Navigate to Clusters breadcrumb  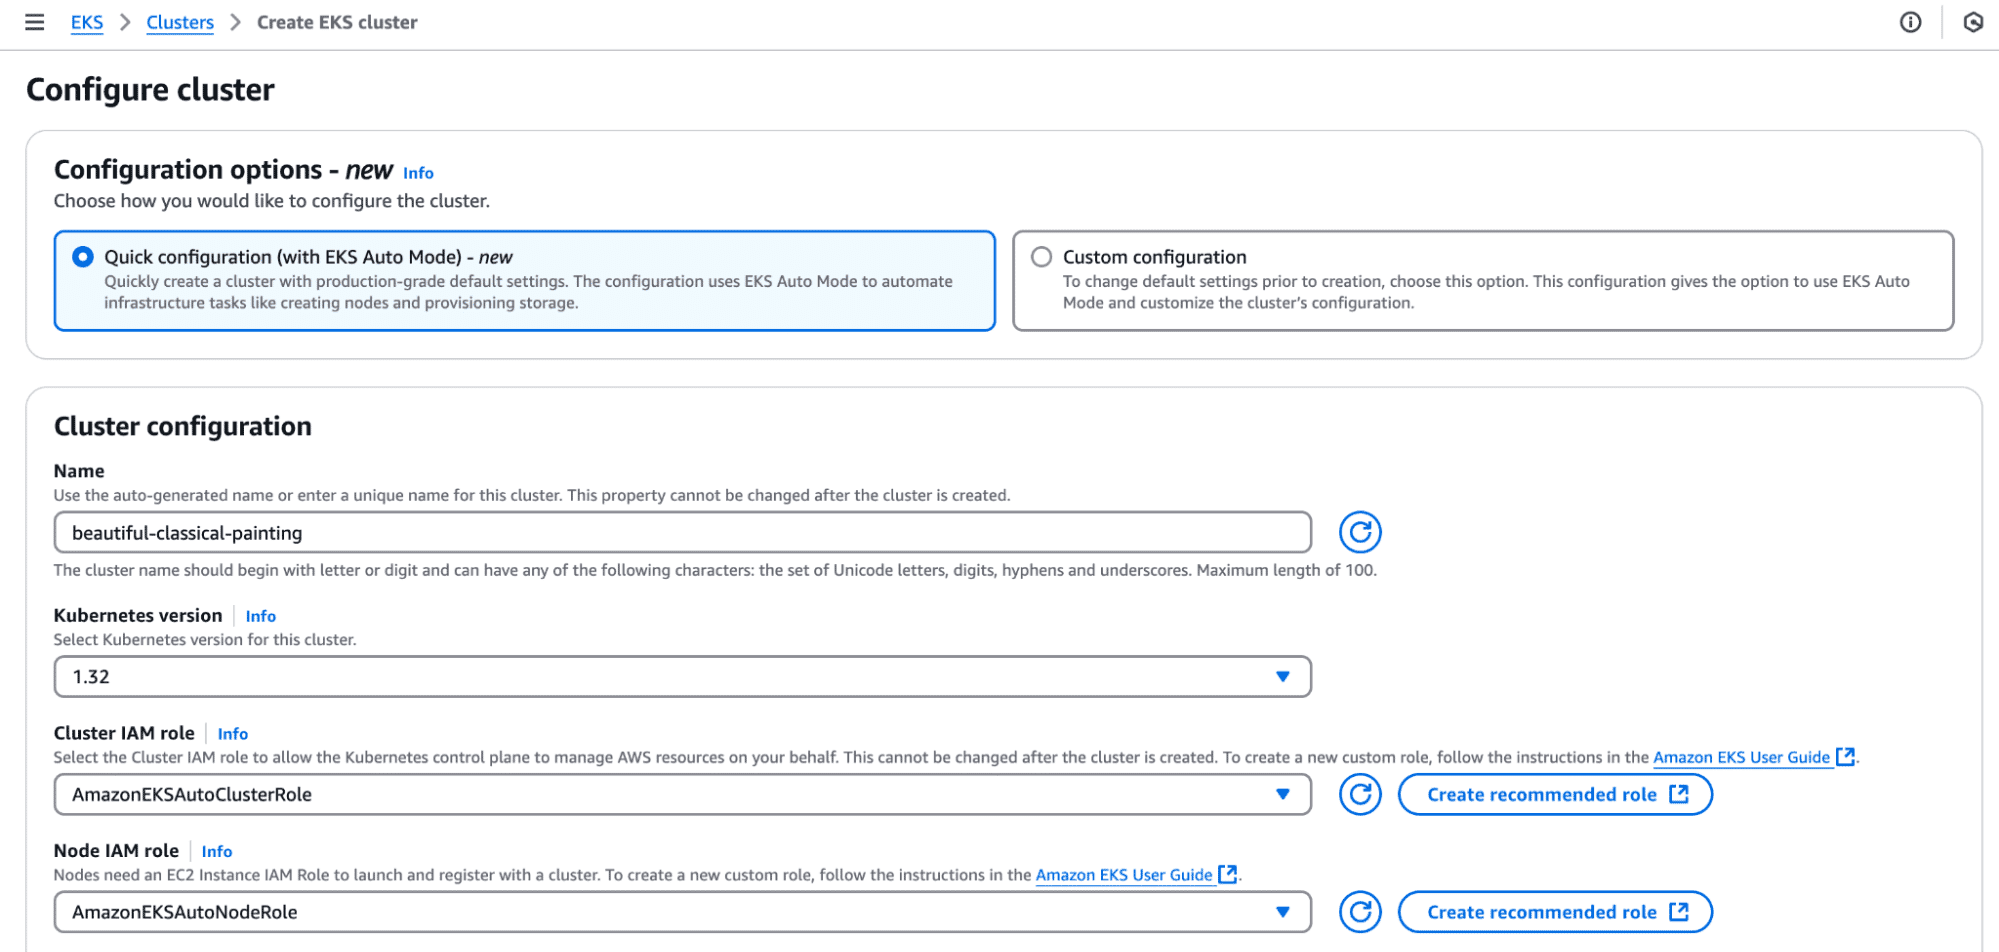coord(180,22)
